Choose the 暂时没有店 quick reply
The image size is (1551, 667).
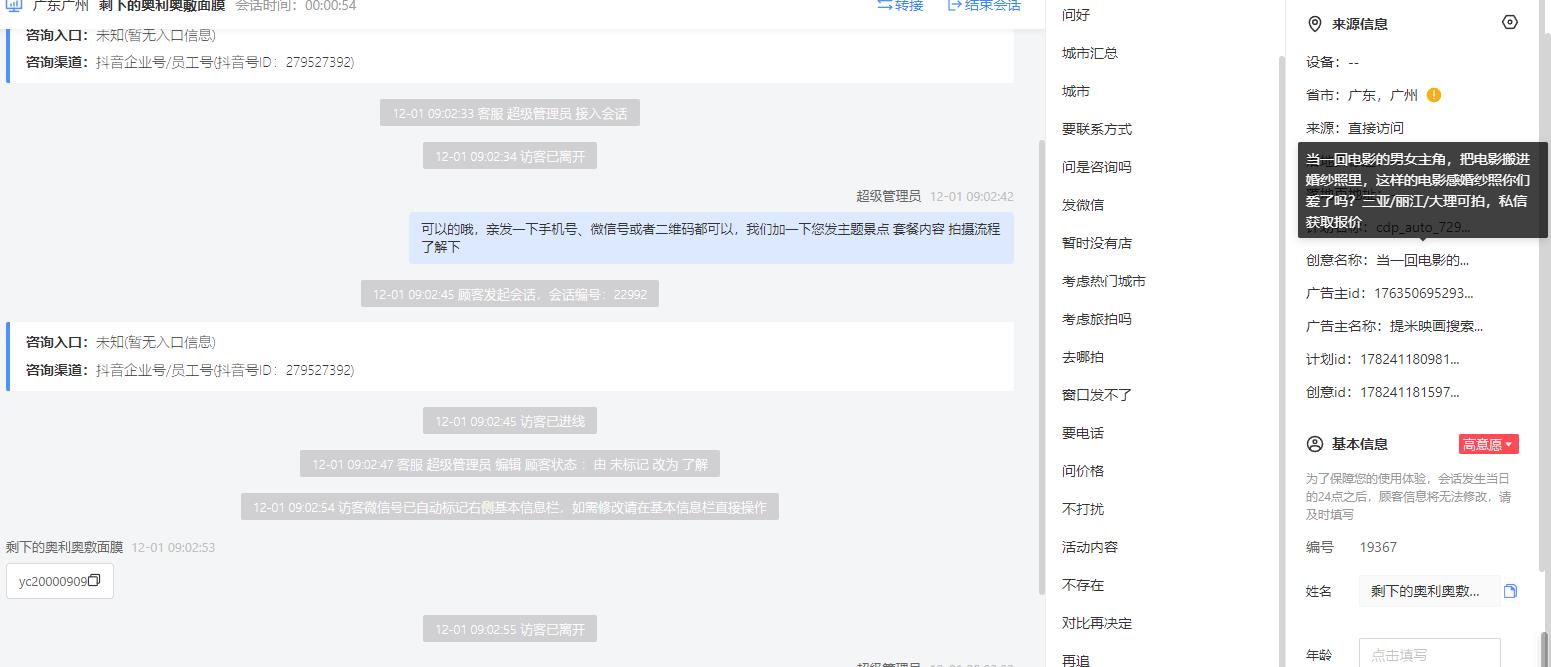pyautogui.click(x=1097, y=243)
